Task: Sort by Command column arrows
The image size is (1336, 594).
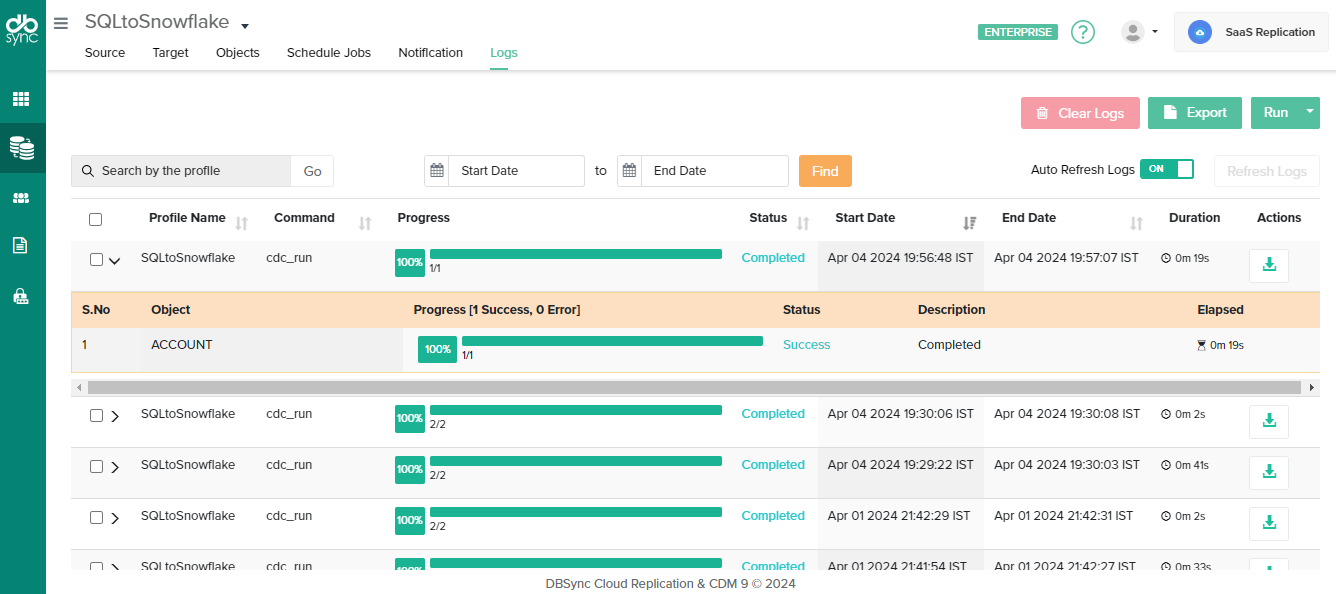Action: point(365,223)
